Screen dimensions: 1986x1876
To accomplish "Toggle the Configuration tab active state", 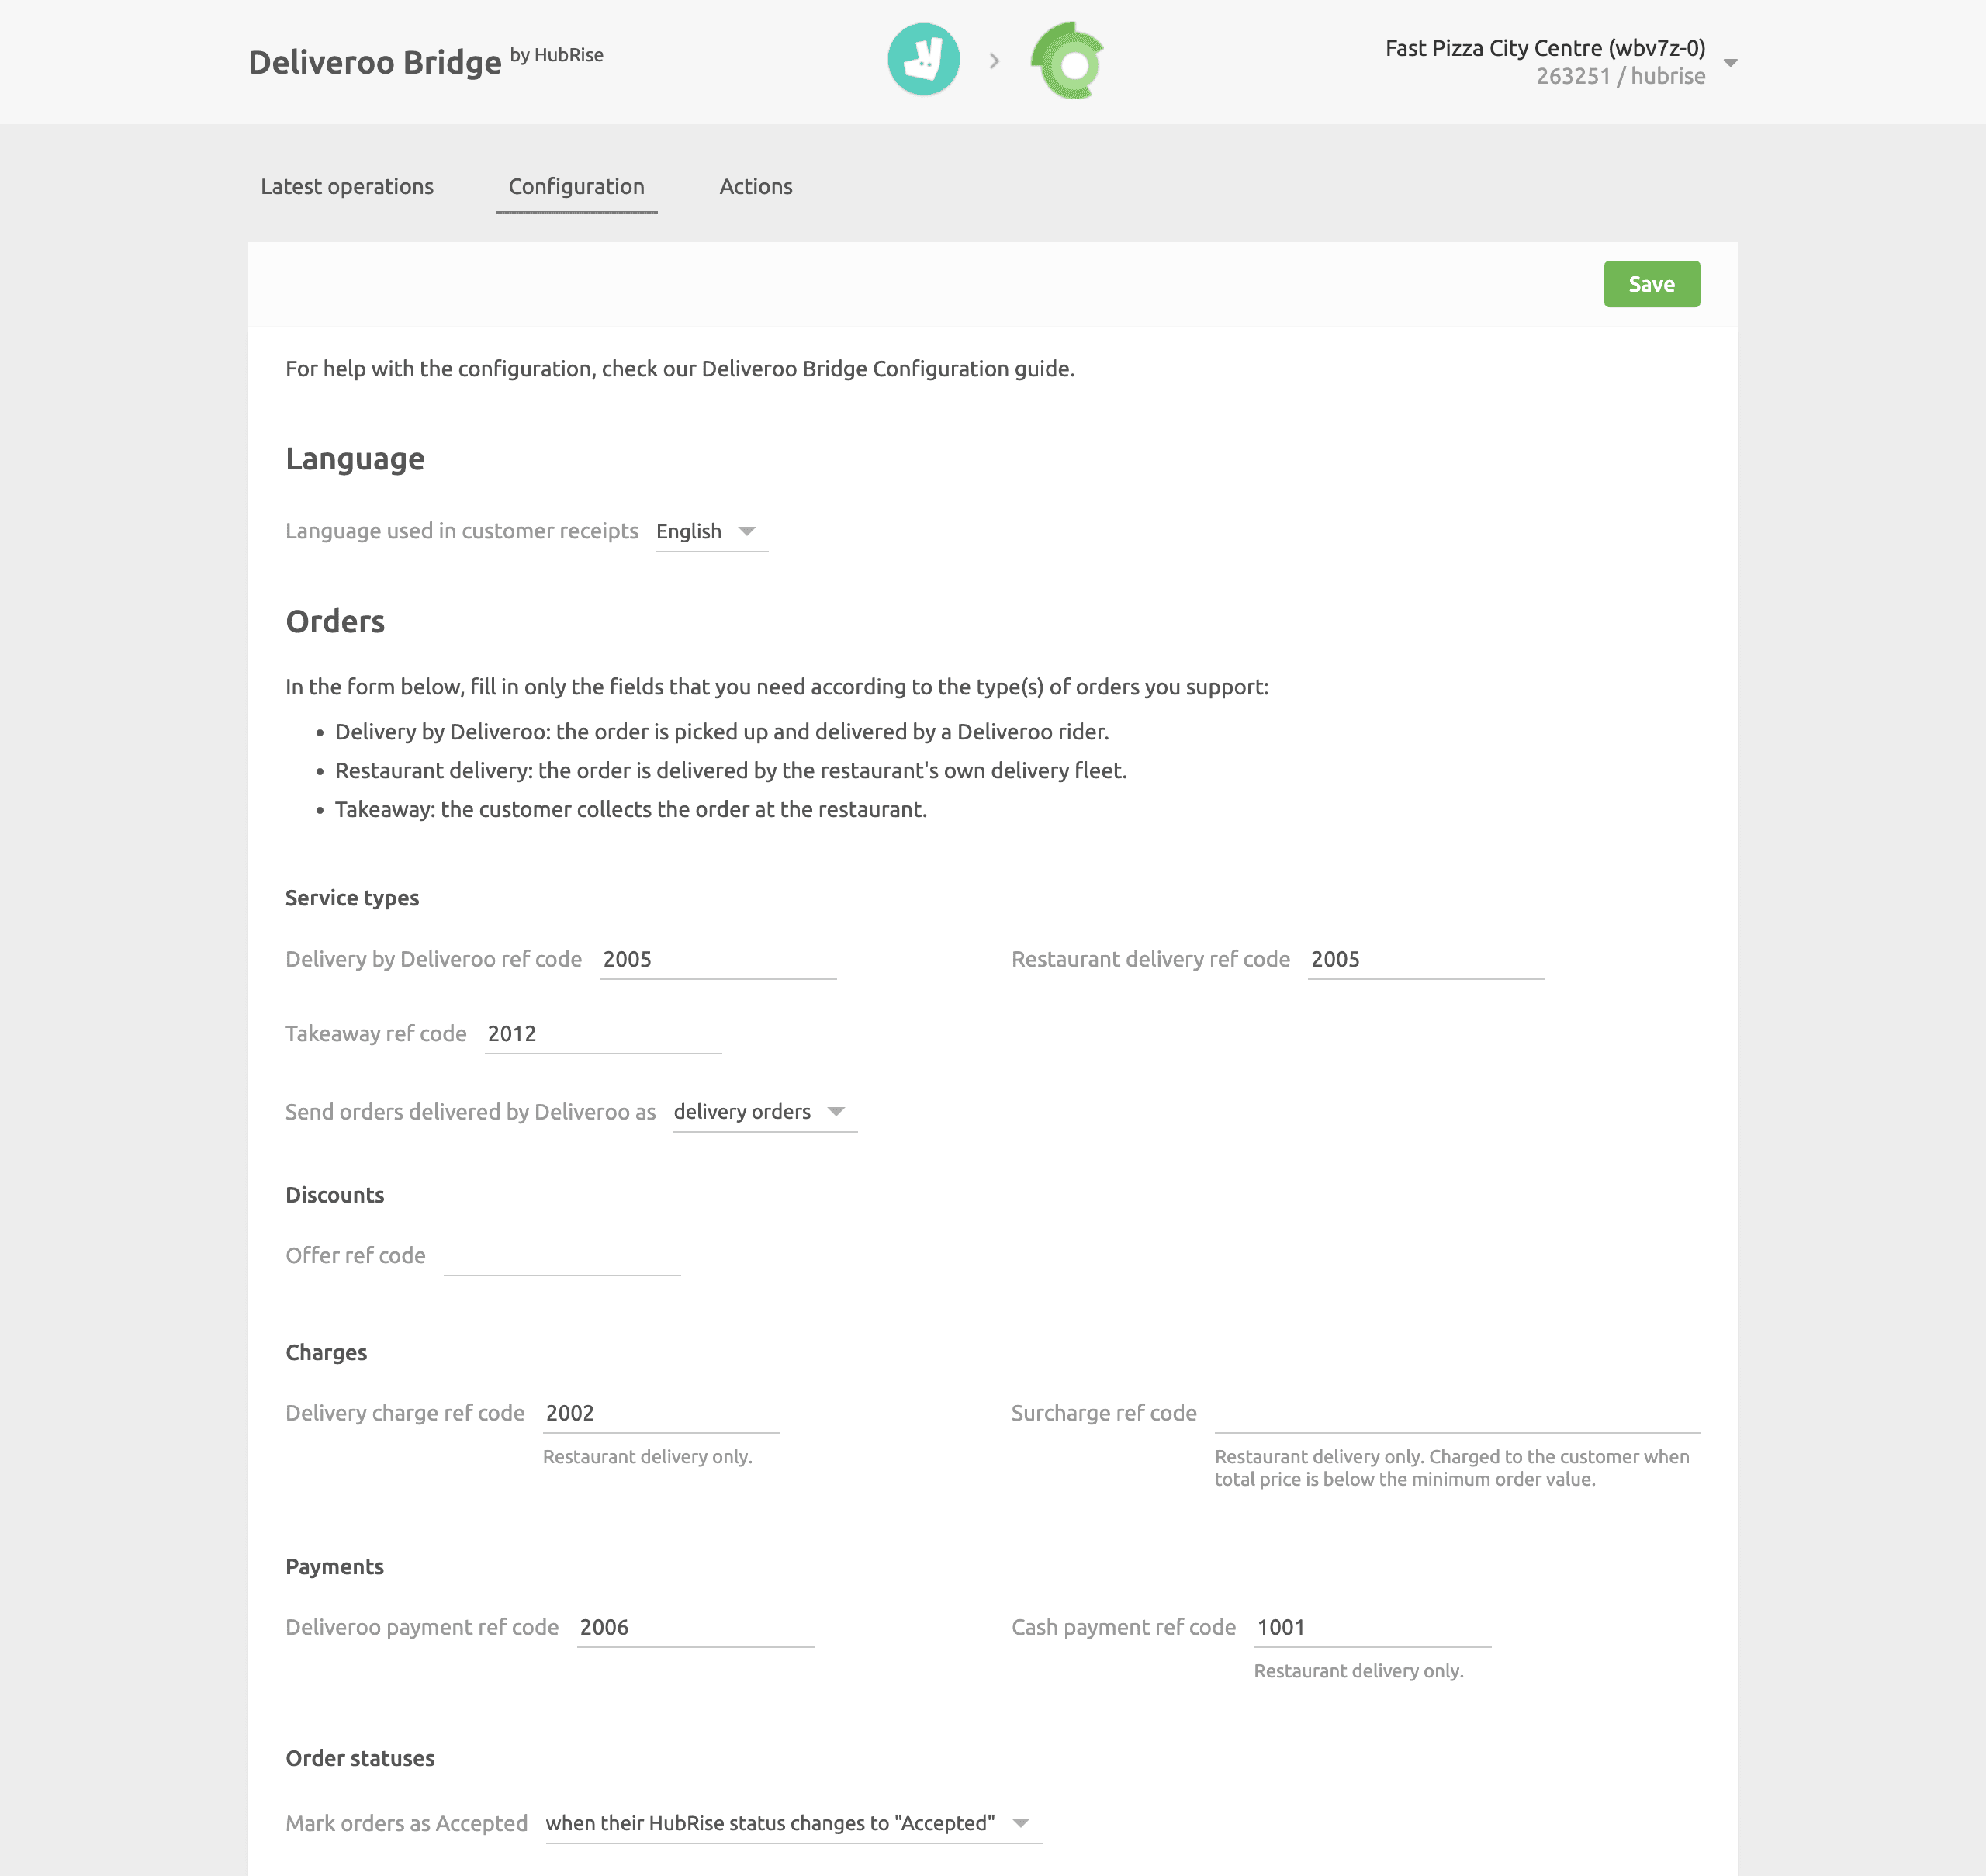I will tap(575, 185).
